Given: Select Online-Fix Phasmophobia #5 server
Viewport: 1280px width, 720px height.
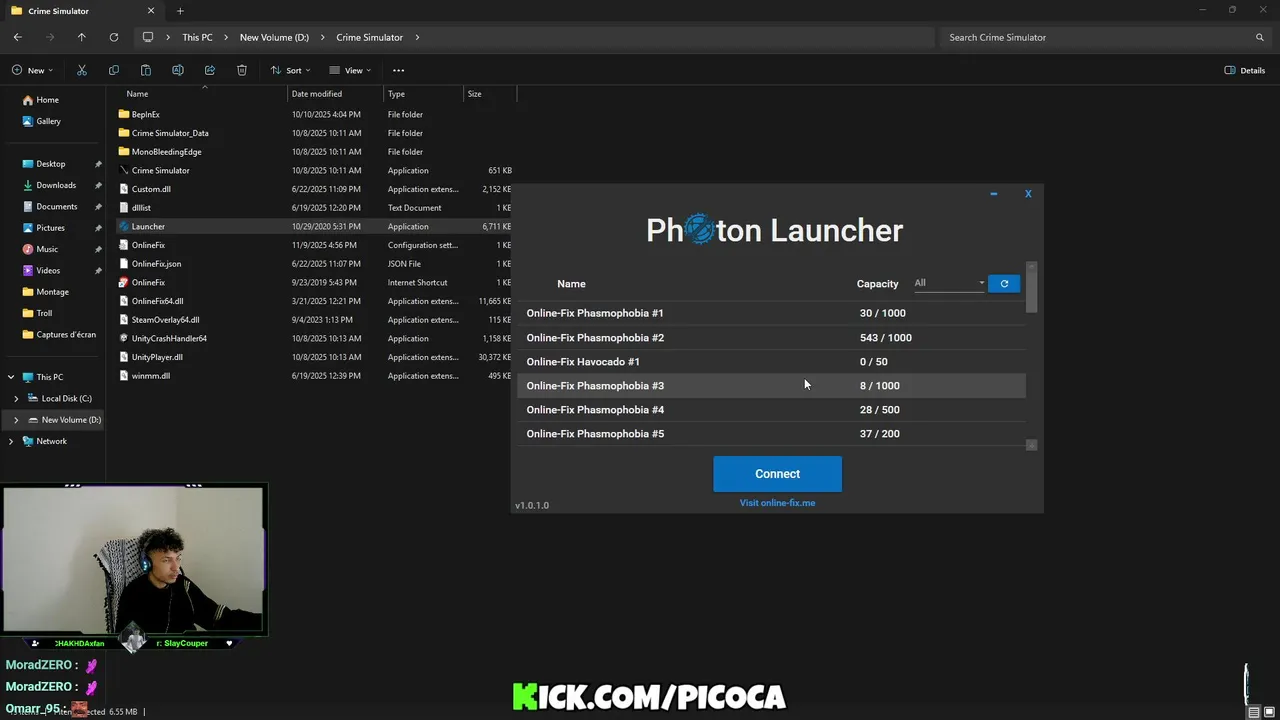Looking at the screenshot, I should pos(771,433).
